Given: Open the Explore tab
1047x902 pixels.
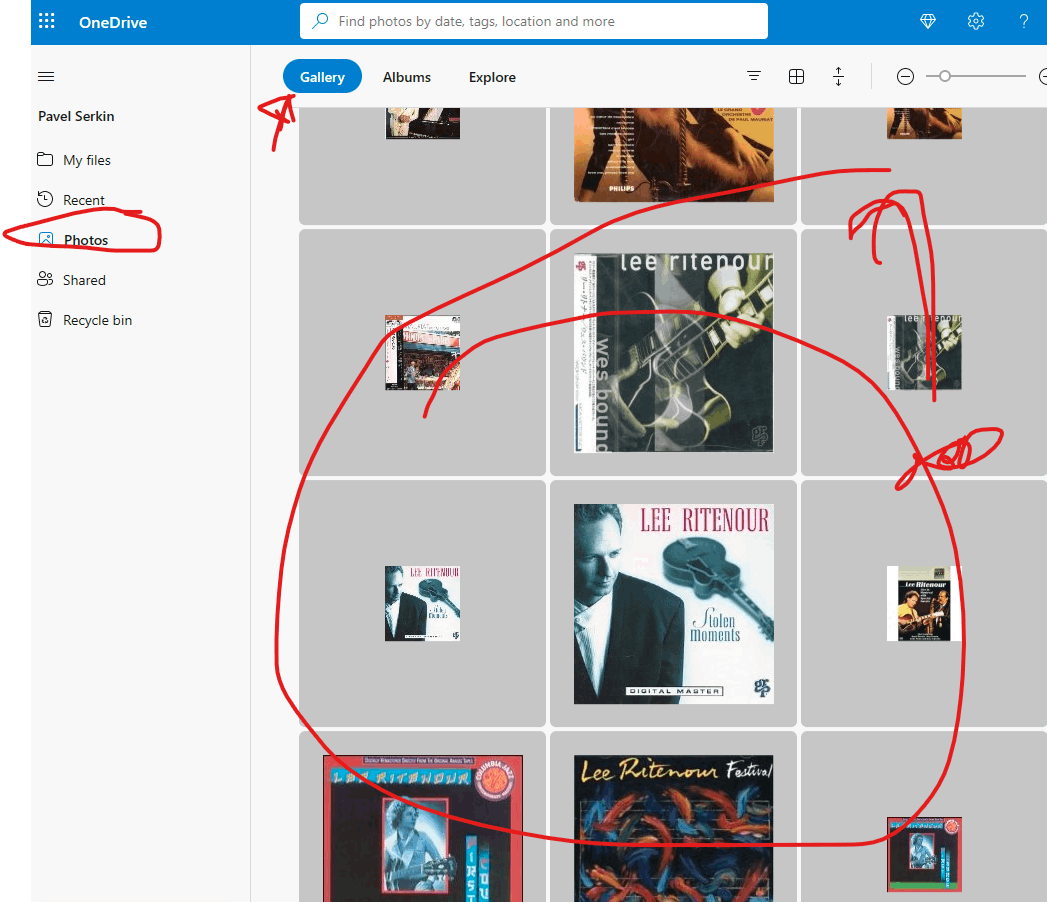Looking at the screenshot, I should (x=492, y=77).
